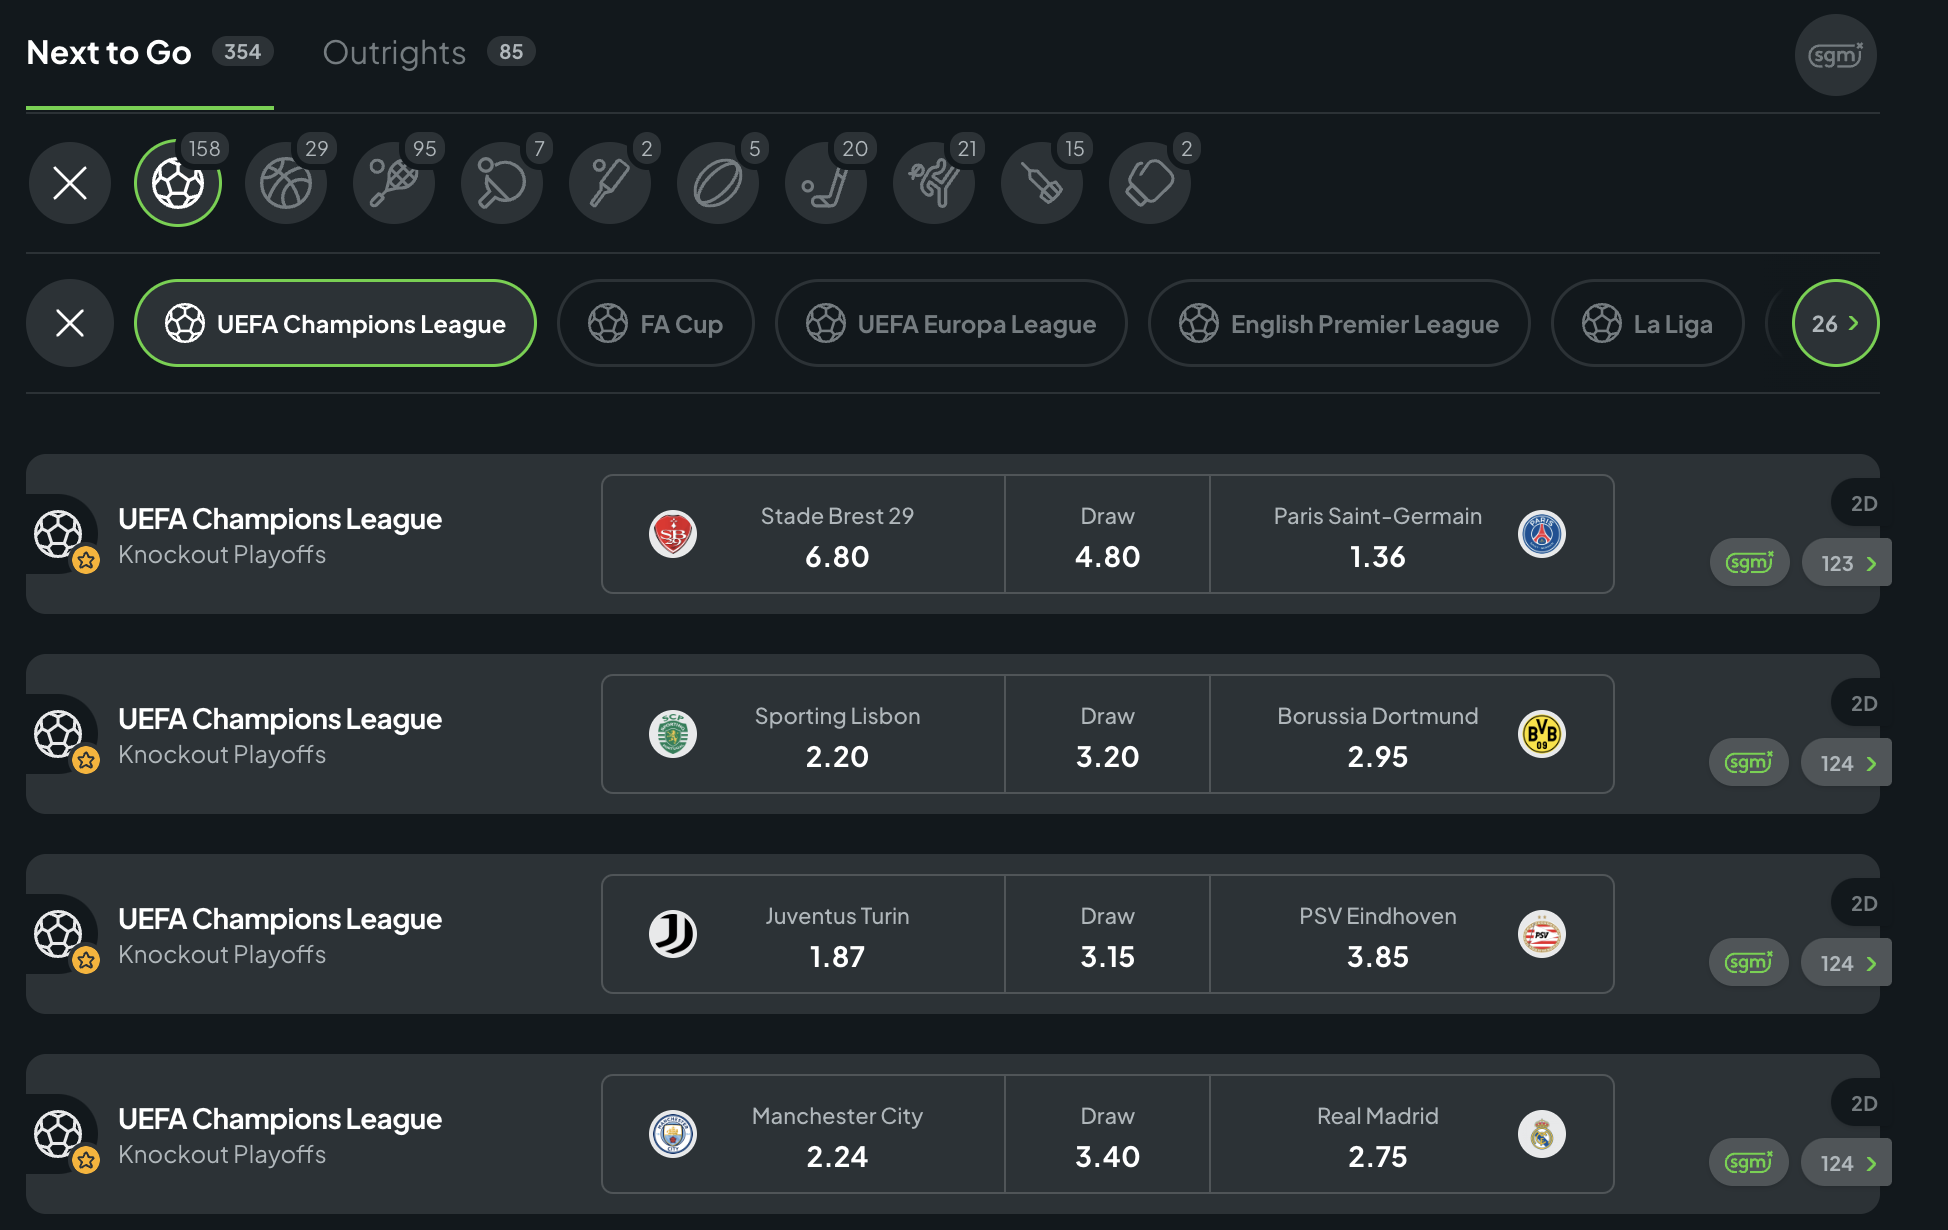Click the PSV Eindhoven club crest
The width and height of the screenshot is (1948, 1230).
pos(1542,934)
